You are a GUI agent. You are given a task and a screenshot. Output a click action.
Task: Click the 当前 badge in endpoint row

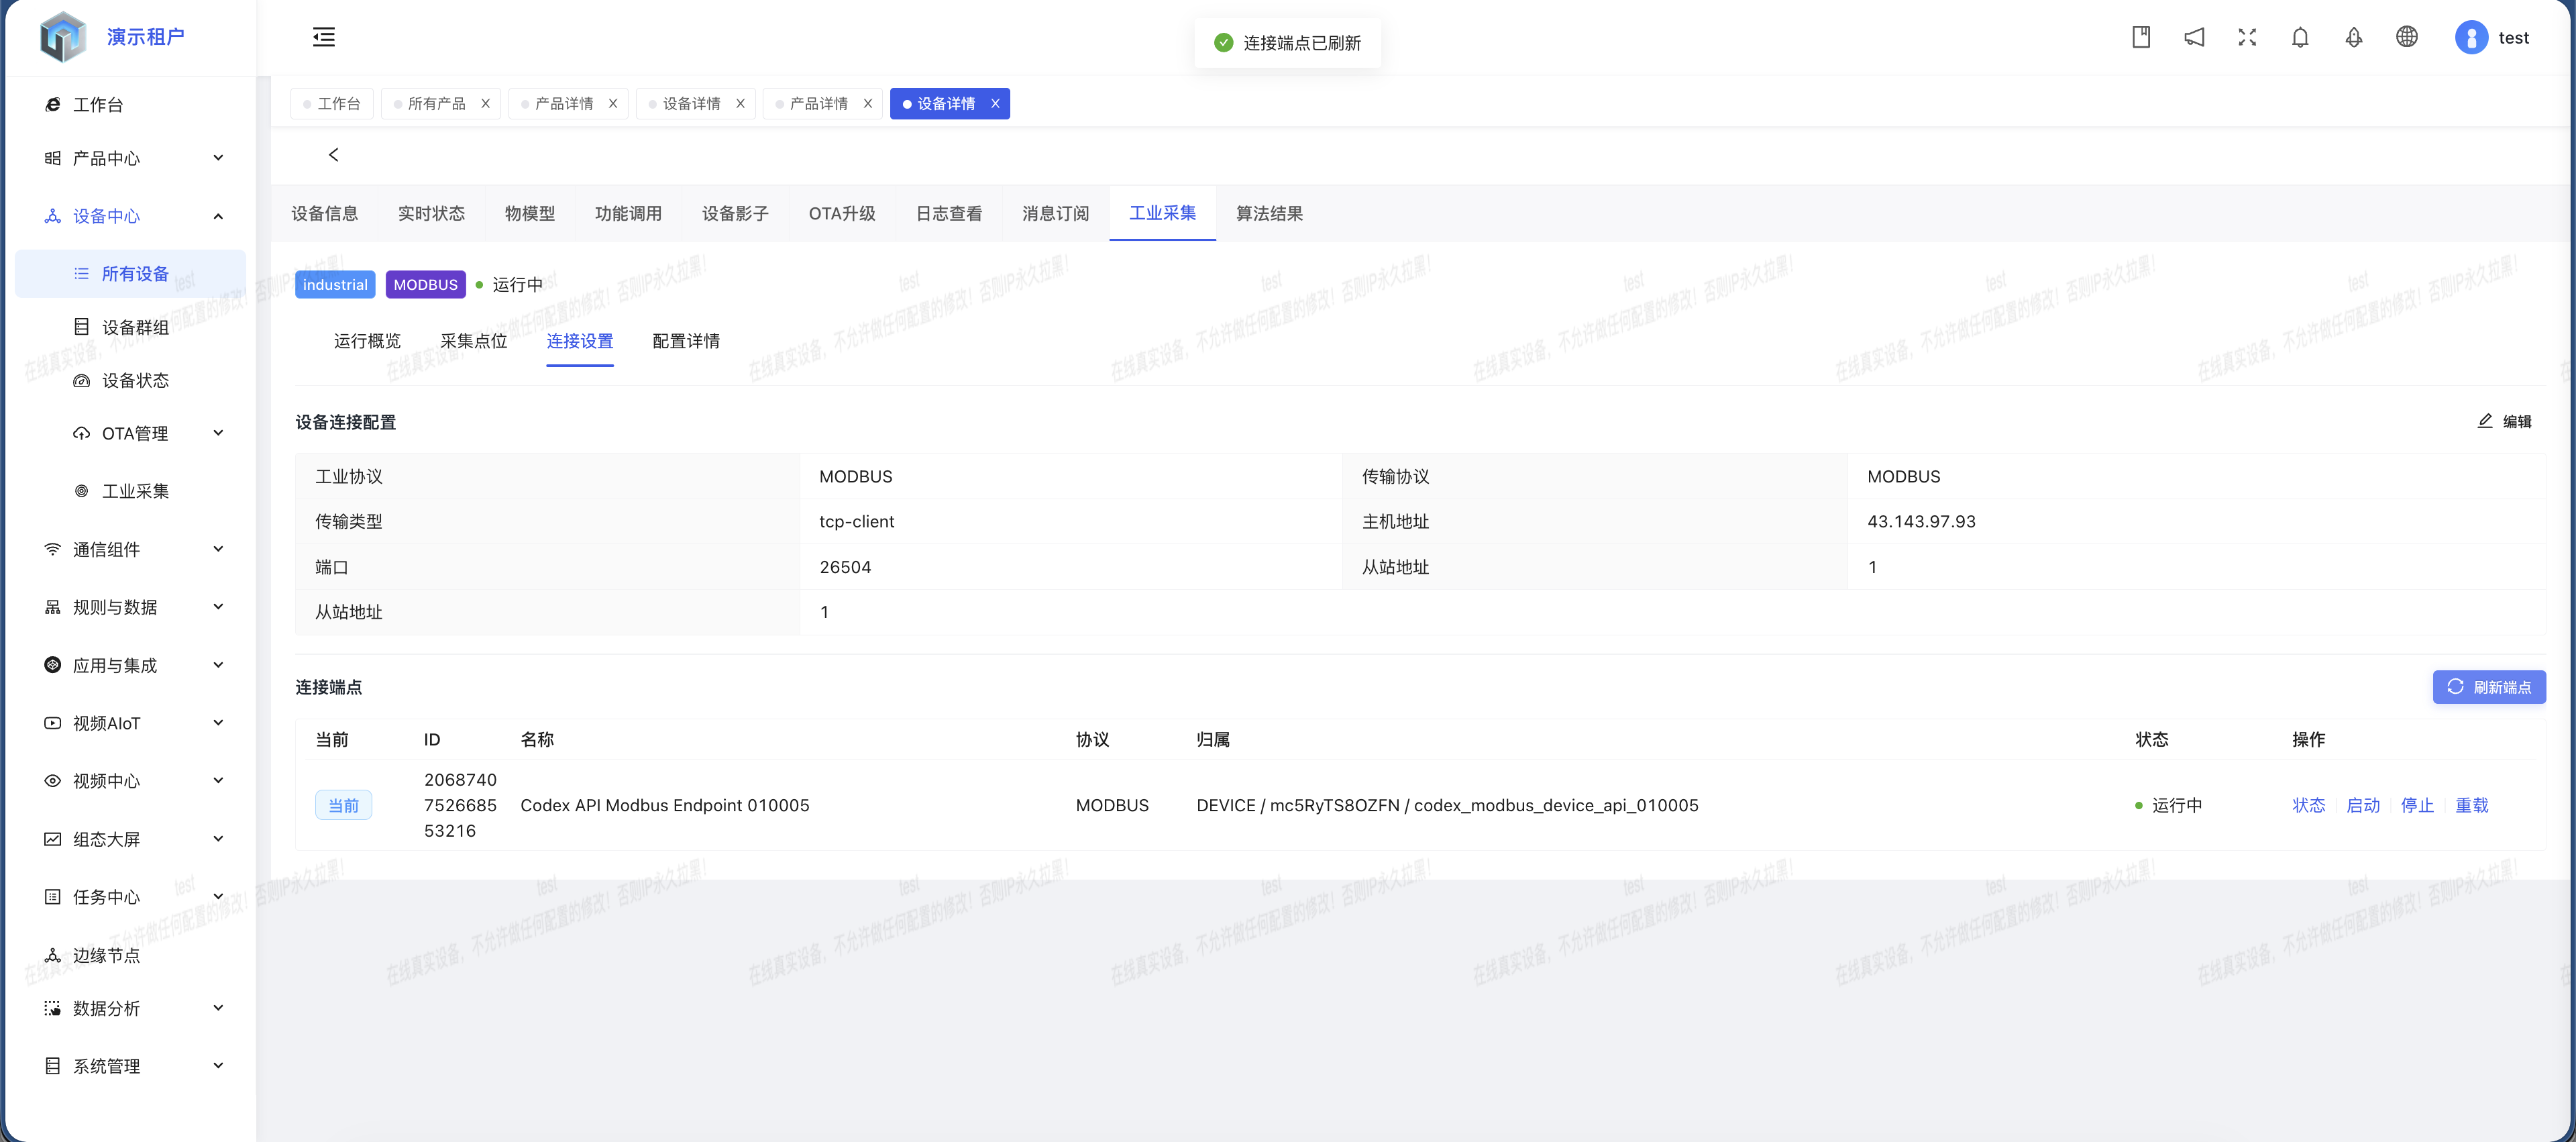pyautogui.click(x=343, y=805)
